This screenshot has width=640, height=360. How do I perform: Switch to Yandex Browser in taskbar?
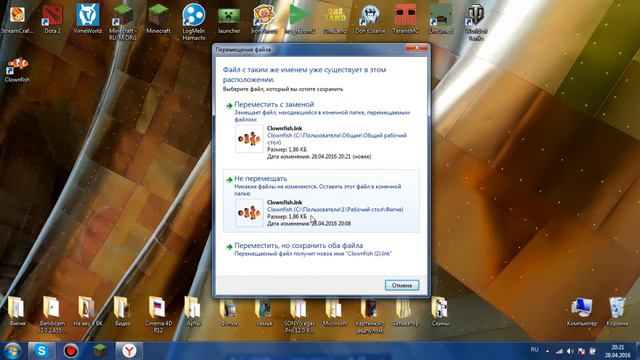pos(129,351)
